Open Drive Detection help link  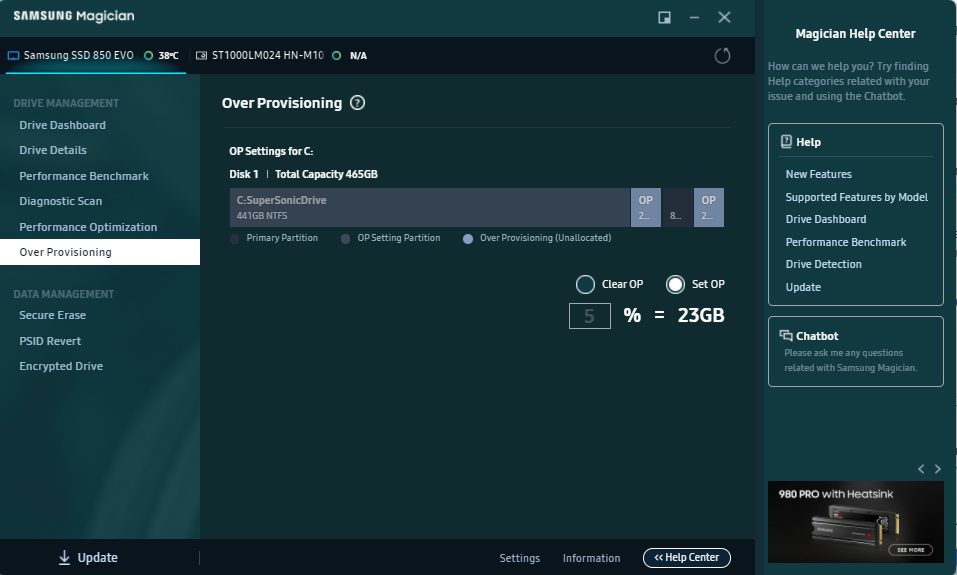[823, 264]
